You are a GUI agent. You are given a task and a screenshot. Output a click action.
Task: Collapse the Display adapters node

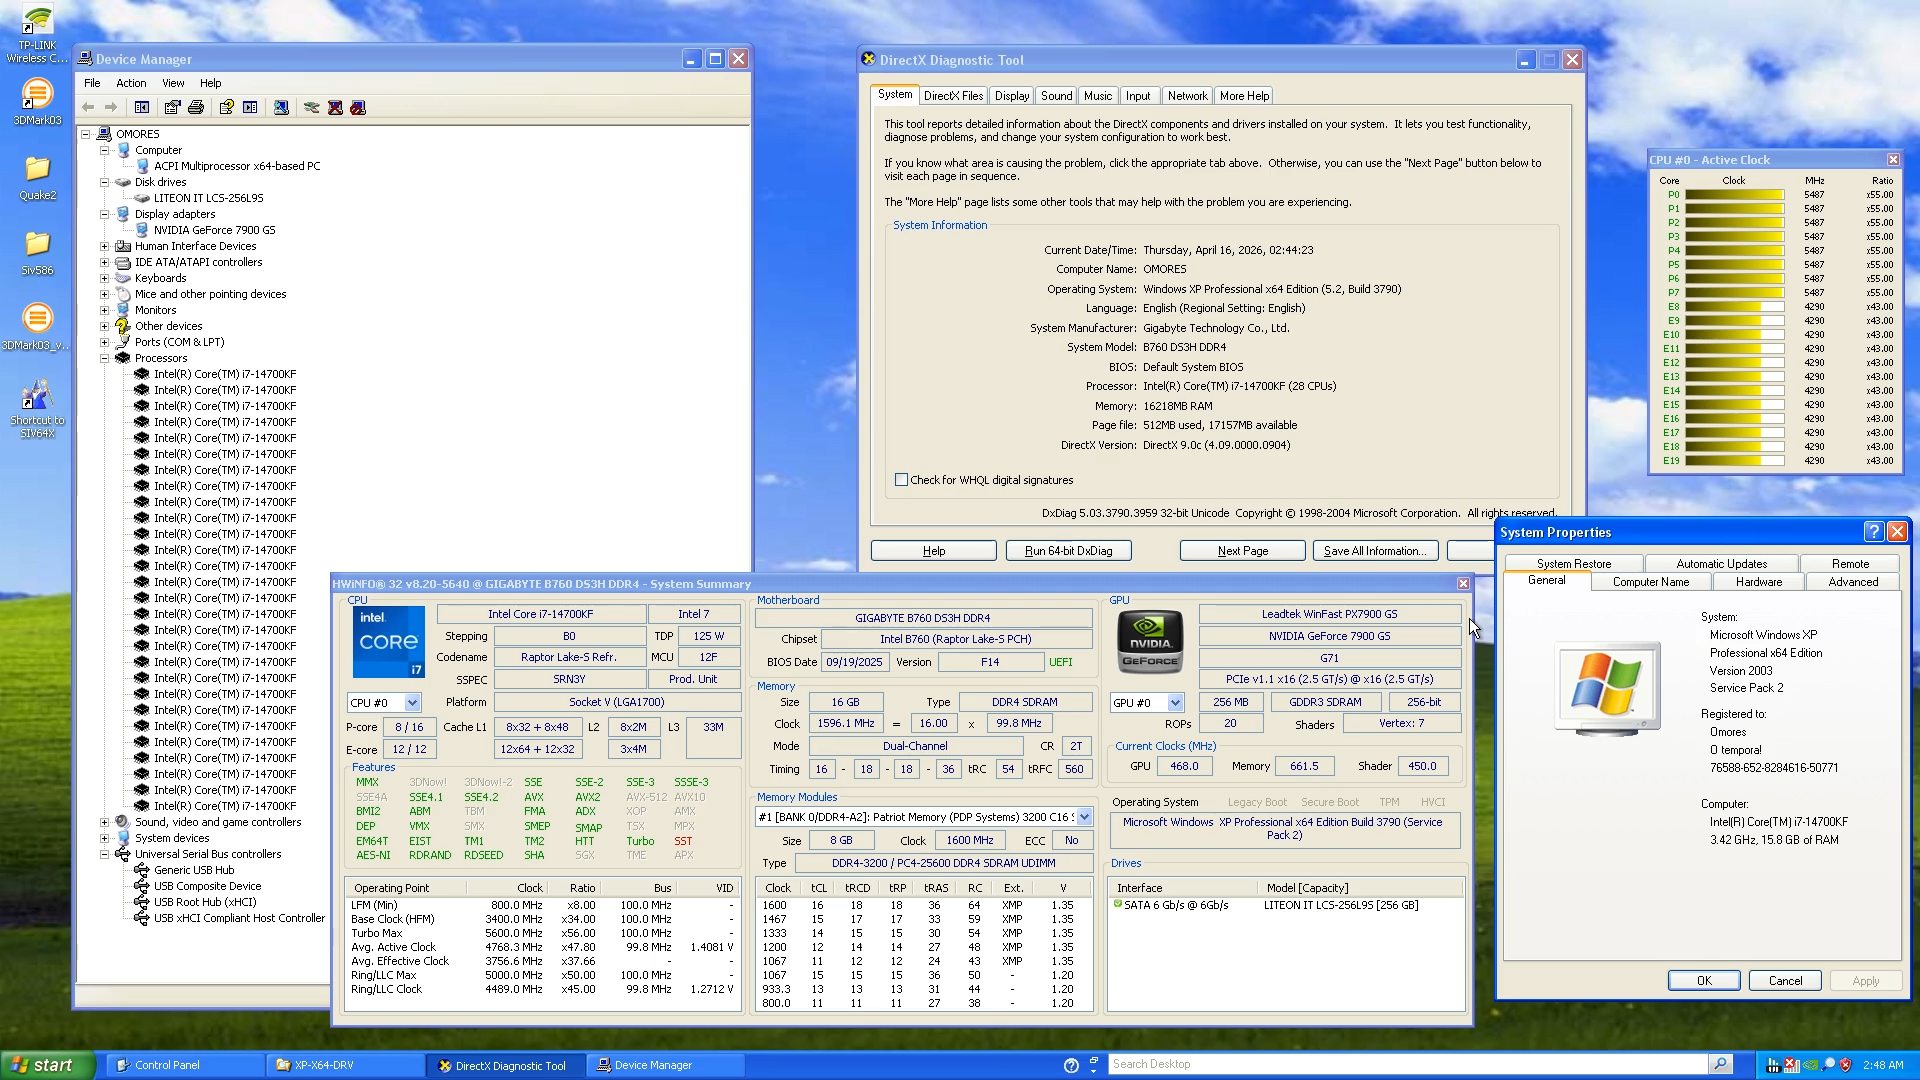(104, 214)
